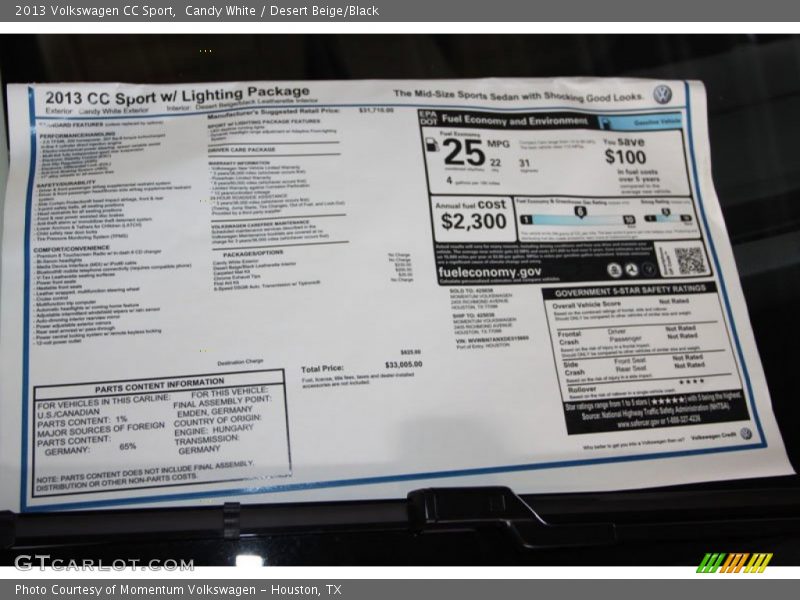Click the '$100' you save amount
The image size is (800, 600).
coord(625,157)
